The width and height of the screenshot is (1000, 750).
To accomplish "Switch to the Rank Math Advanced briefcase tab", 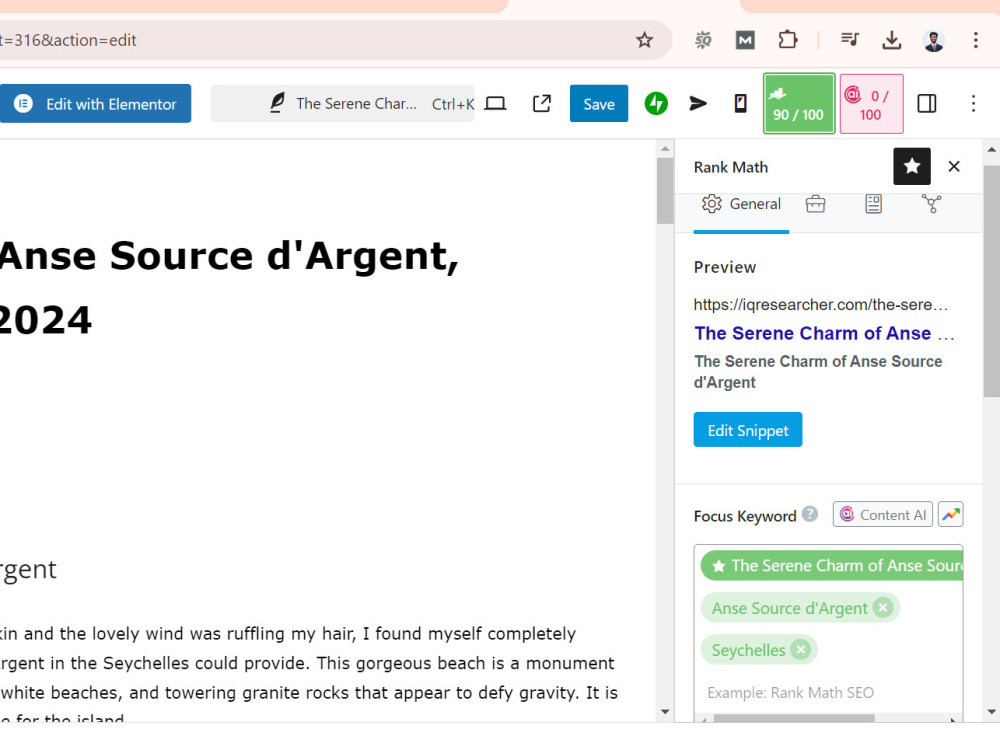I will (x=815, y=204).
